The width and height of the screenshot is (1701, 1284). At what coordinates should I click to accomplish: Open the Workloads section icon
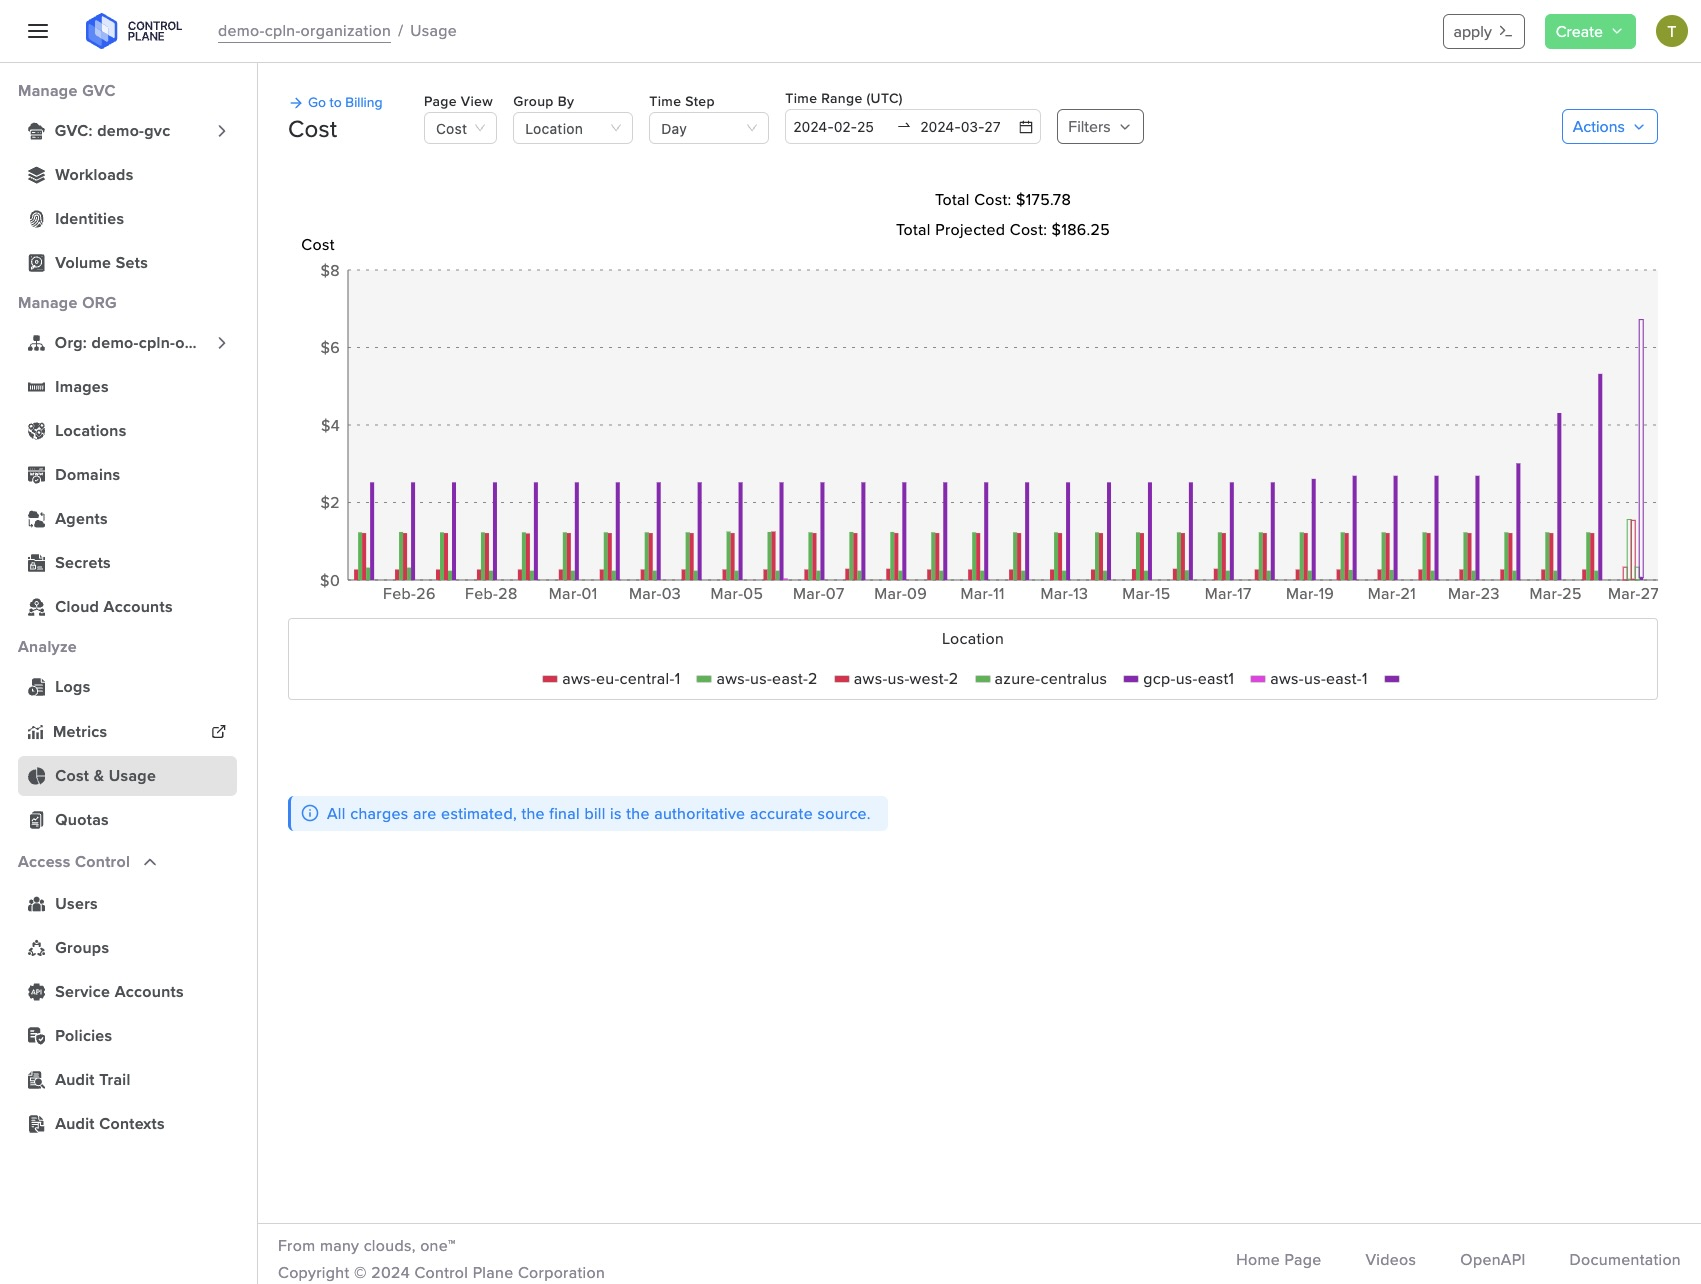(36, 175)
